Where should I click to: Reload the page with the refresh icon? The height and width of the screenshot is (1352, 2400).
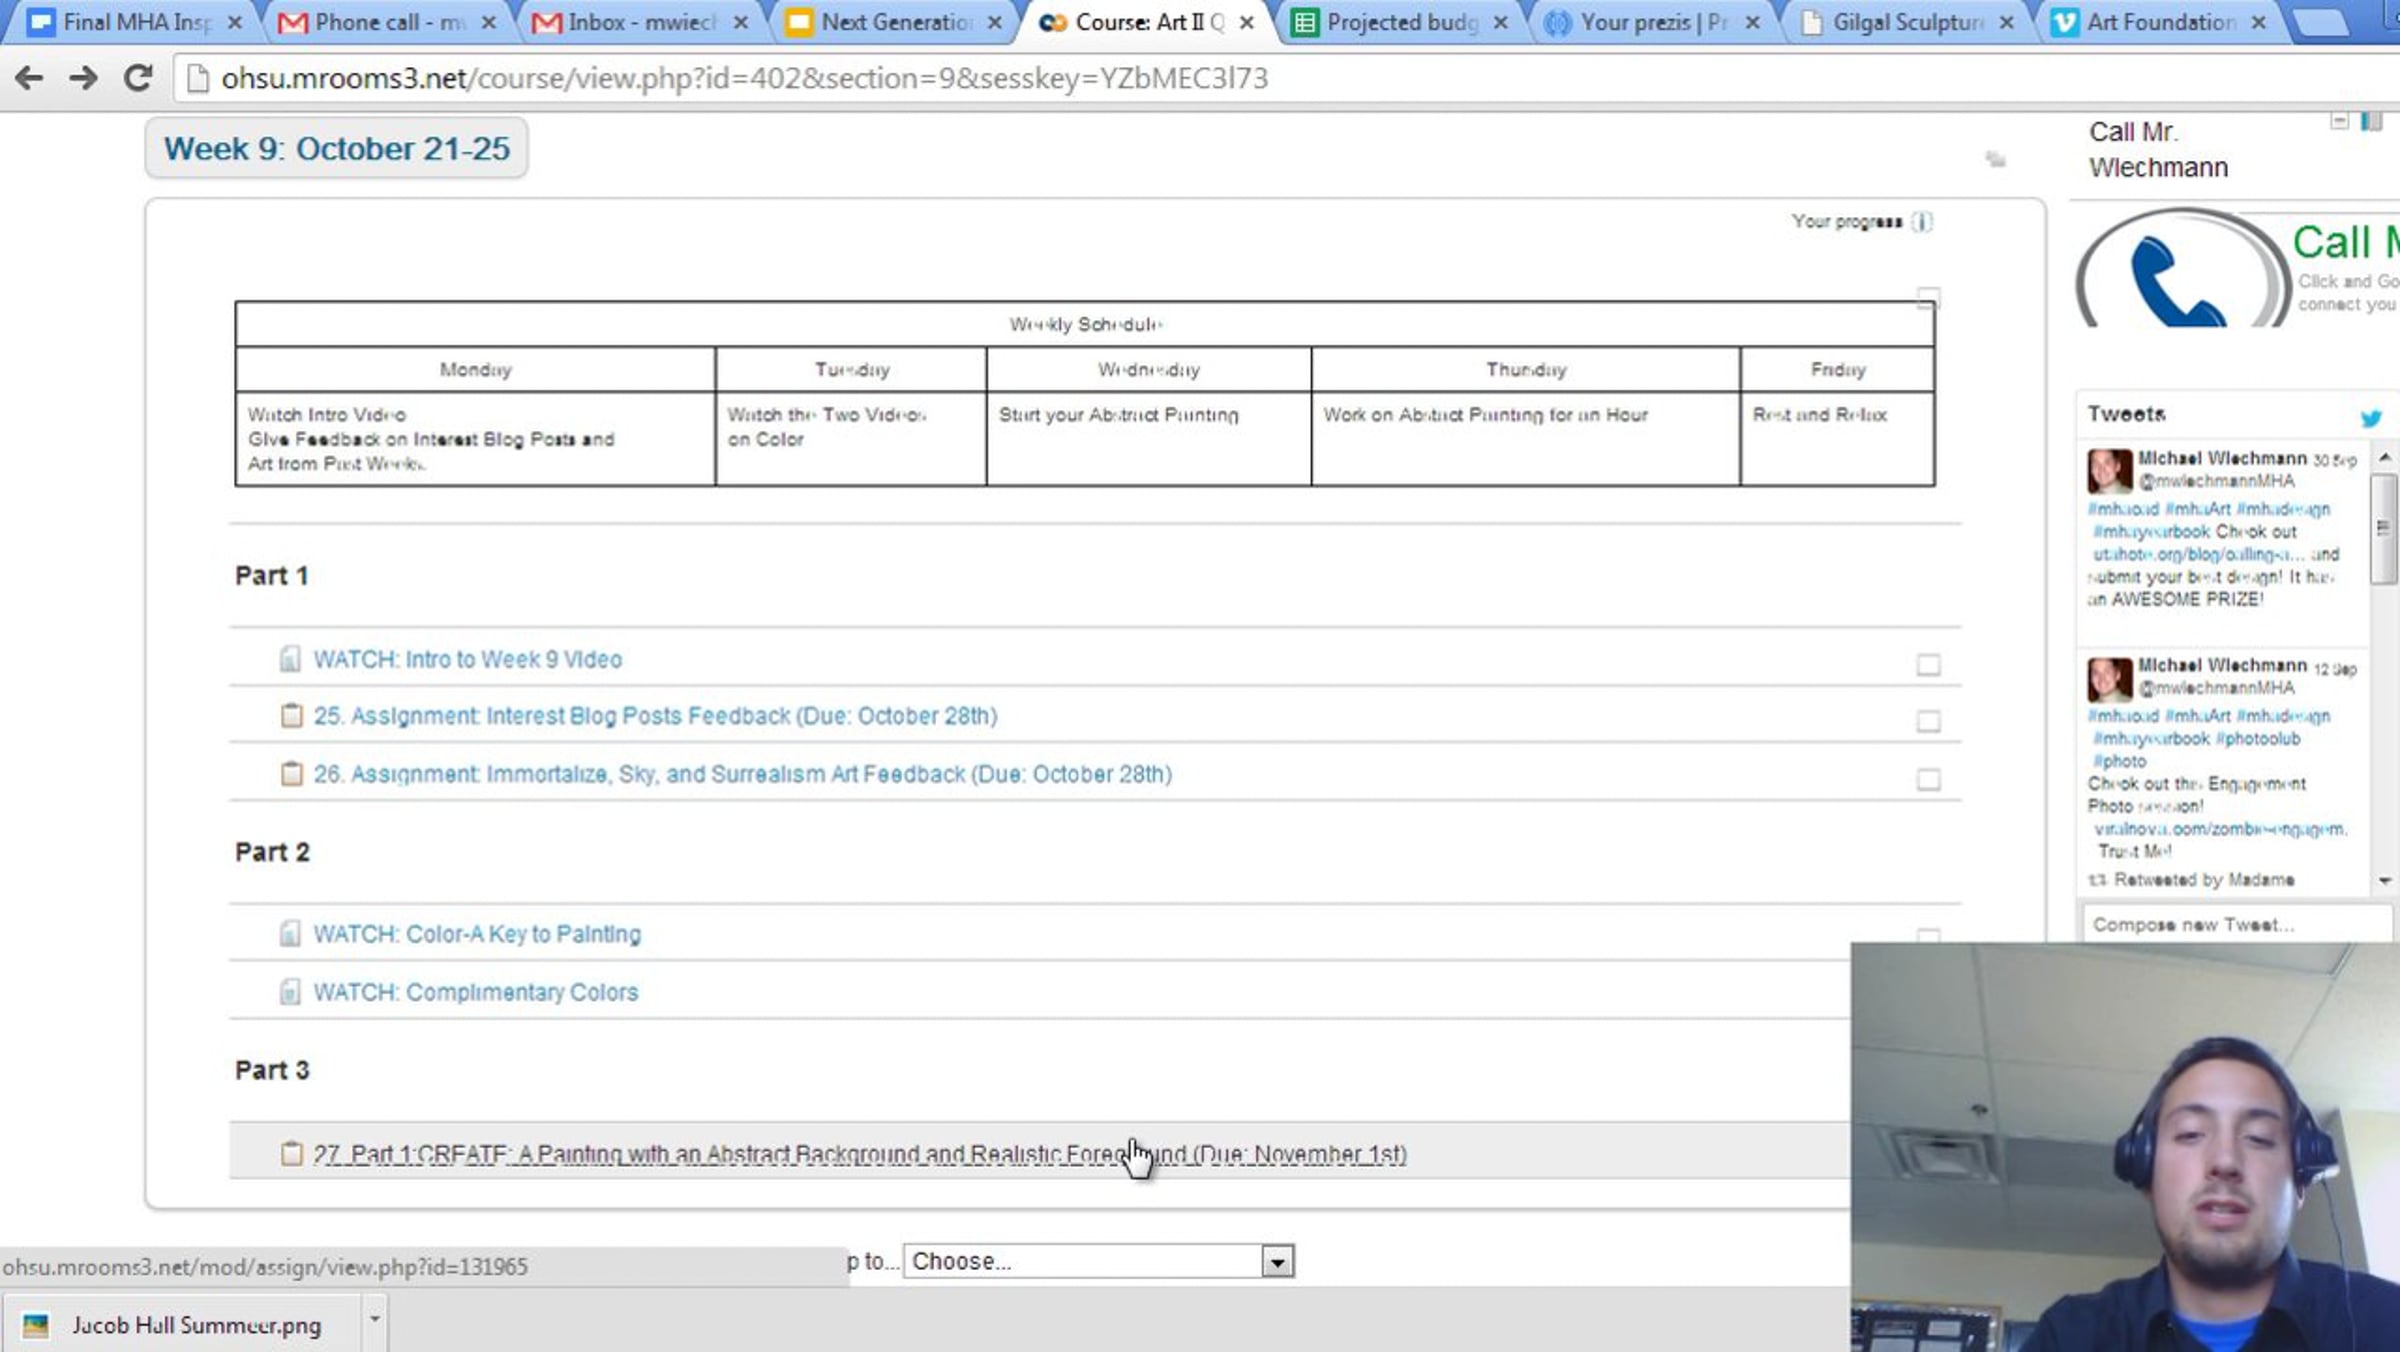138,78
